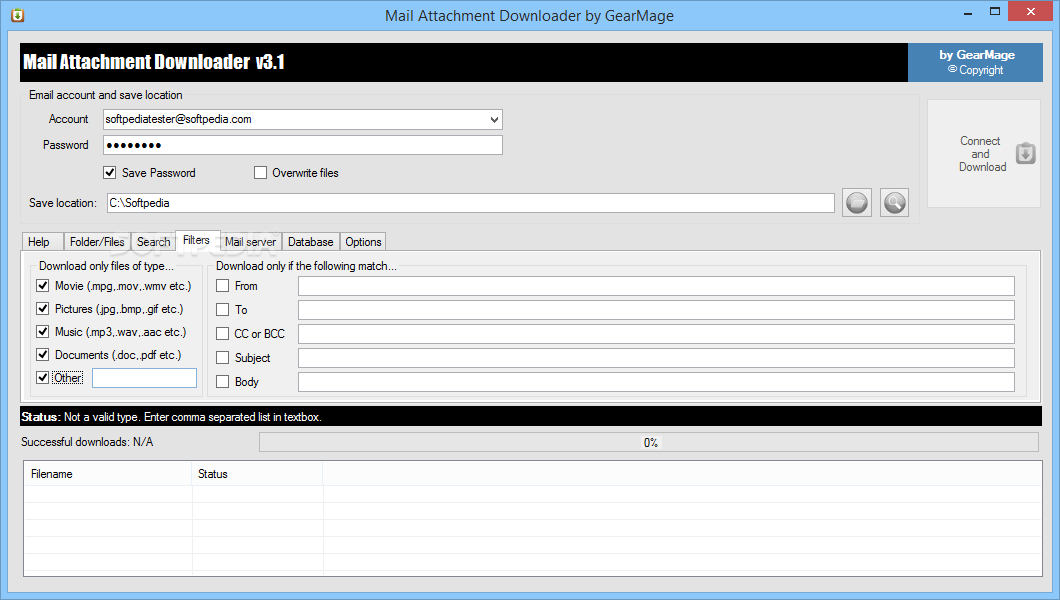The image size is (1060, 600).
Task: Uncheck the Pictures file type filter
Action: [x=43, y=308]
